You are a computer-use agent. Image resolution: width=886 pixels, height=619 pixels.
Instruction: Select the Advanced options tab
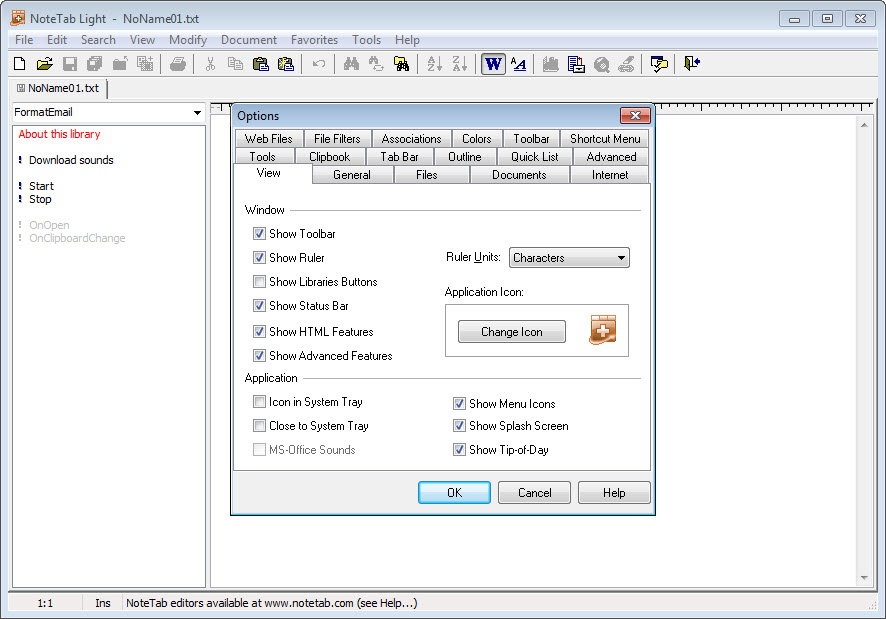click(x=611, y=157)
